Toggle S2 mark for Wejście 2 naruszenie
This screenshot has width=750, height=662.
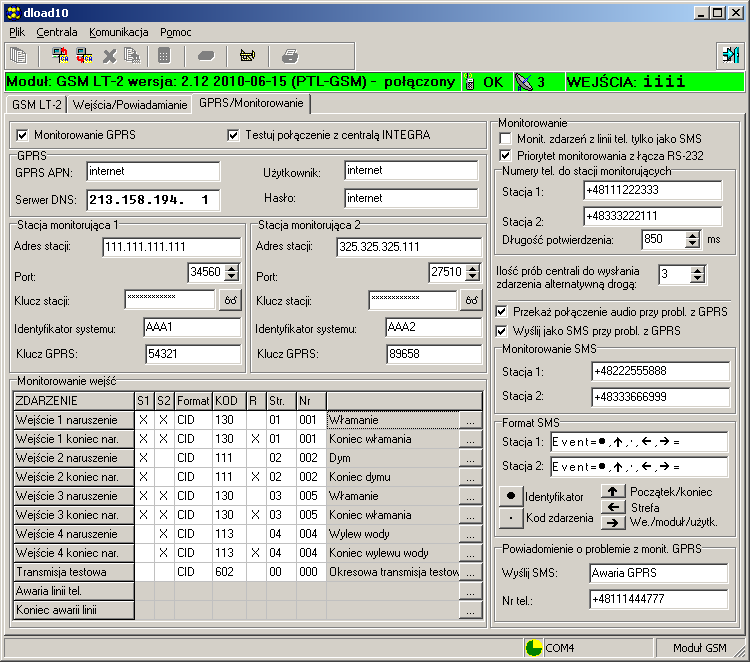click(x=164, y=458)
